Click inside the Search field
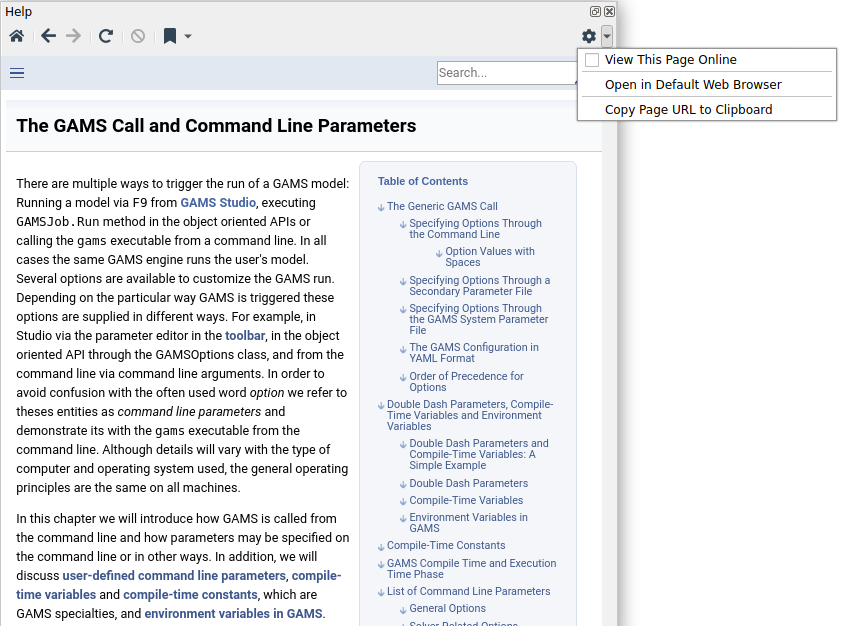This screenshot has width=844, height=626. point(505,73)
